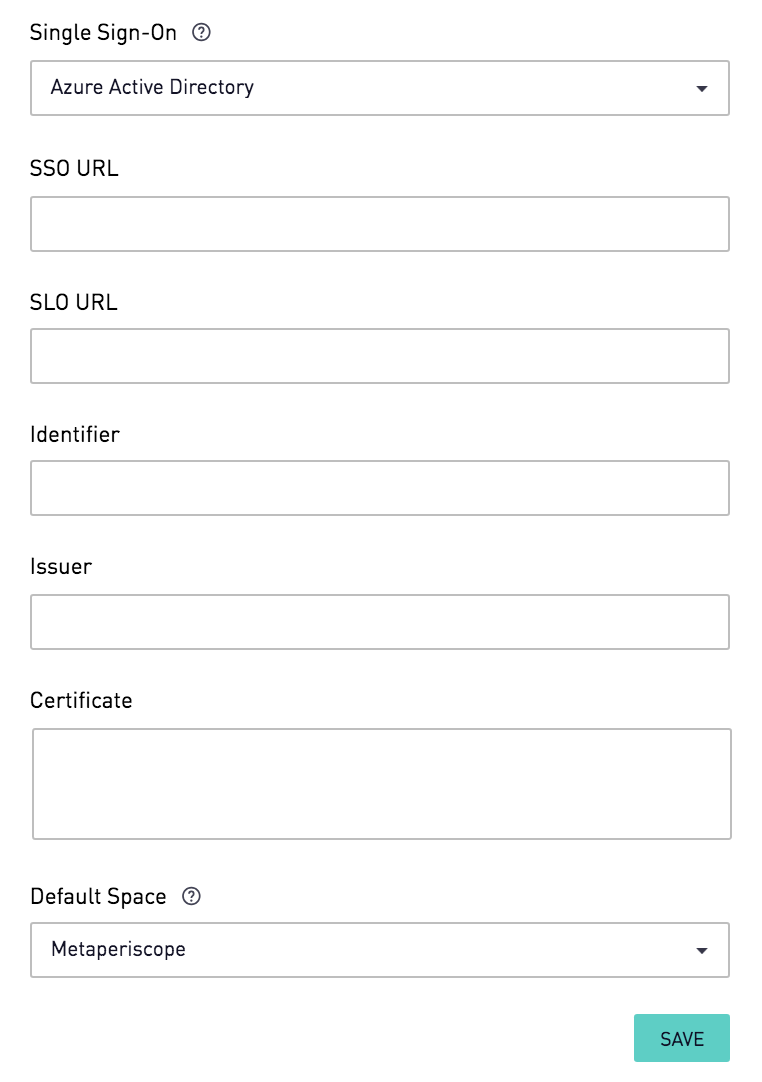The width and height of the screenshot is (762, 1082).
Task: Click the Default Space label text
Action: pos(98,896)
